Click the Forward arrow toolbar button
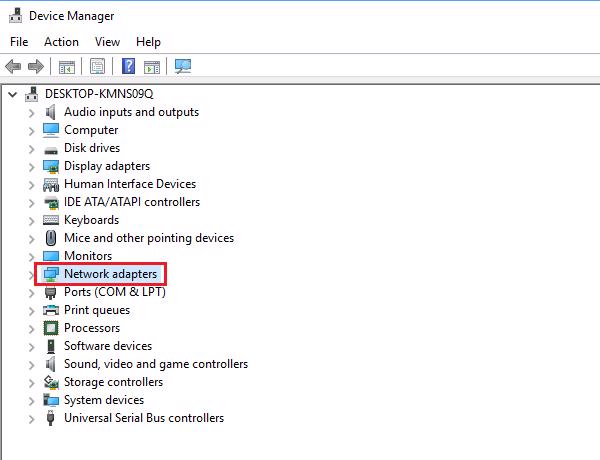 coord(36,67)
